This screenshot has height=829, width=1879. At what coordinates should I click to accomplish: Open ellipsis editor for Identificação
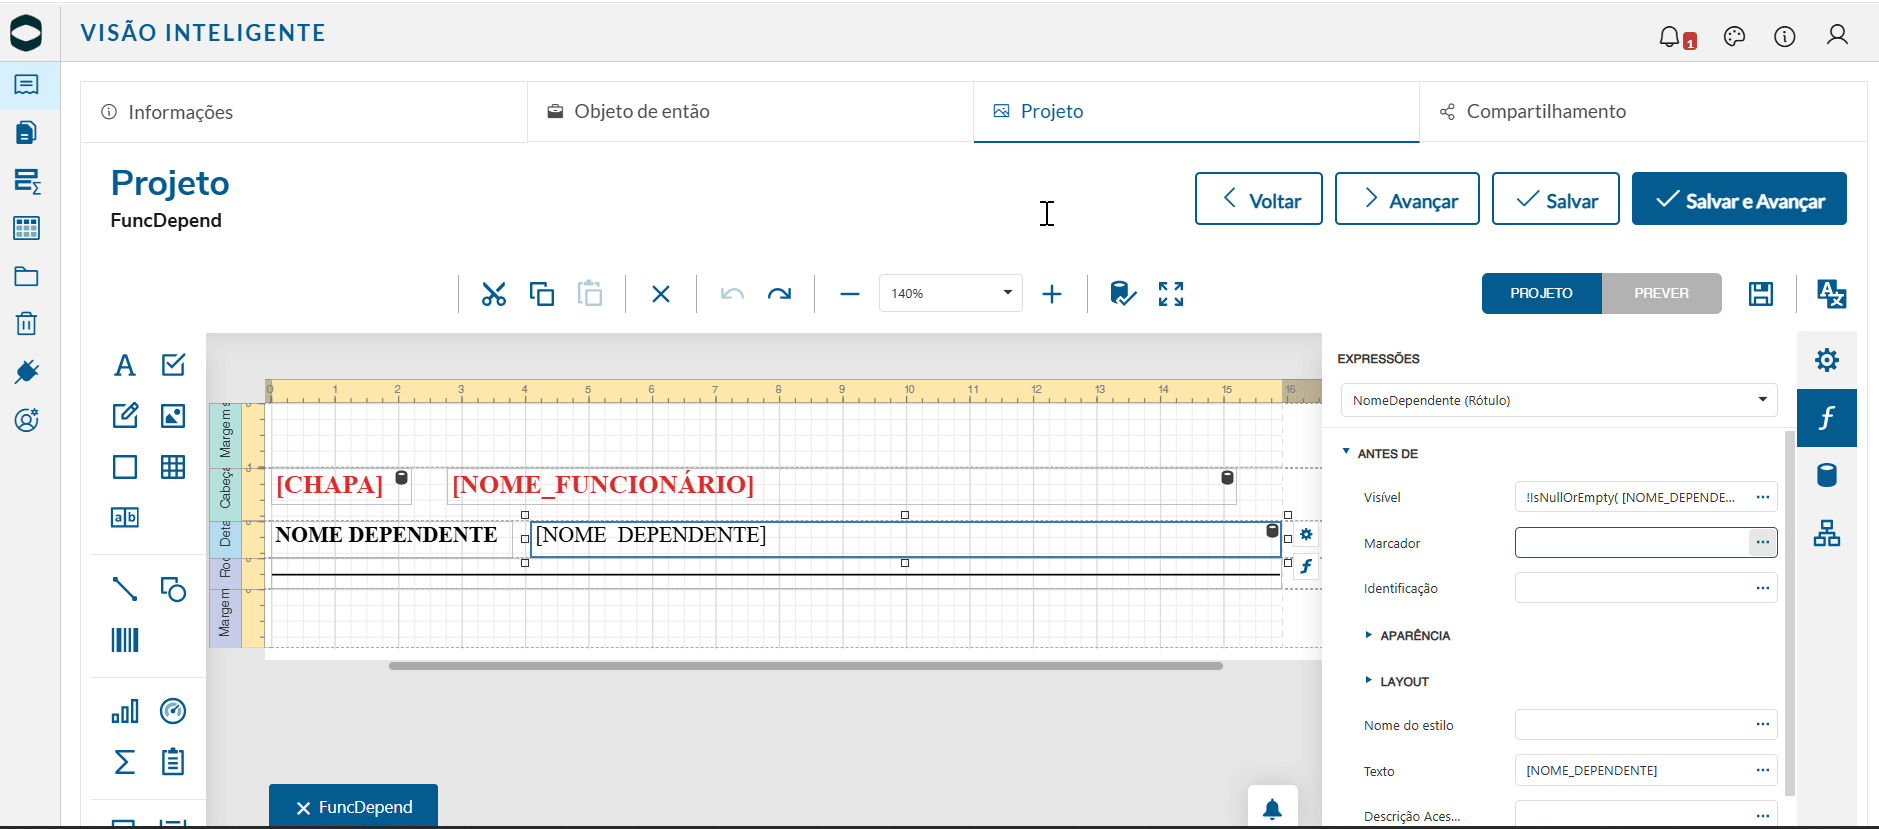1763,588
